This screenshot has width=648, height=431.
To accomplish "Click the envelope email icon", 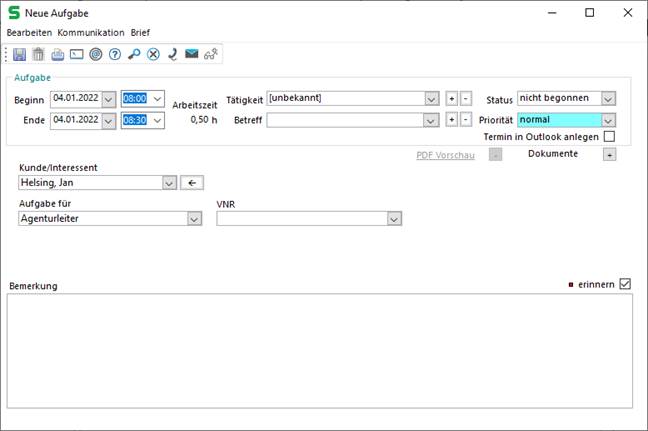I will (x=191, y=54).
